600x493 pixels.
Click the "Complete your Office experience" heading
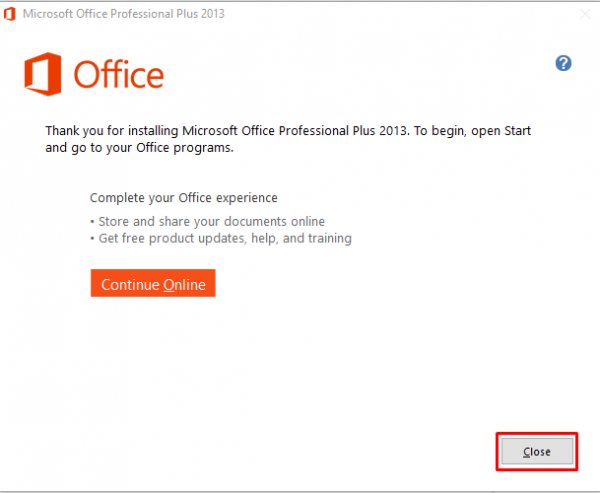point(183,198)
